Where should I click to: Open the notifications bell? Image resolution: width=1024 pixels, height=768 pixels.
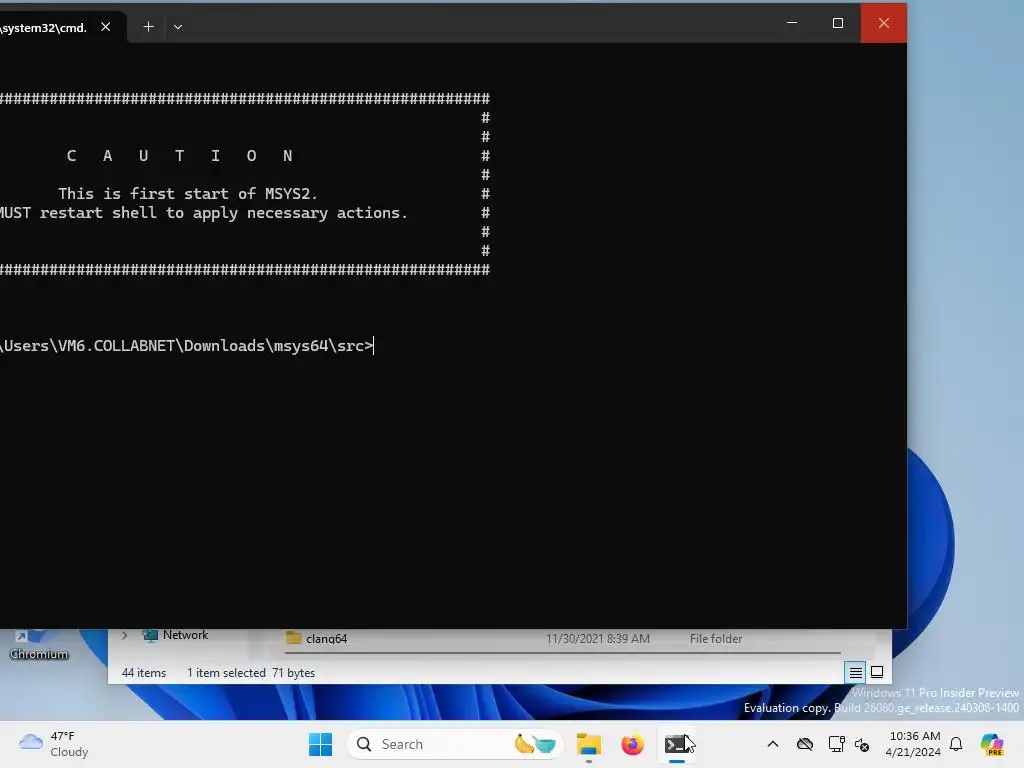956,744
